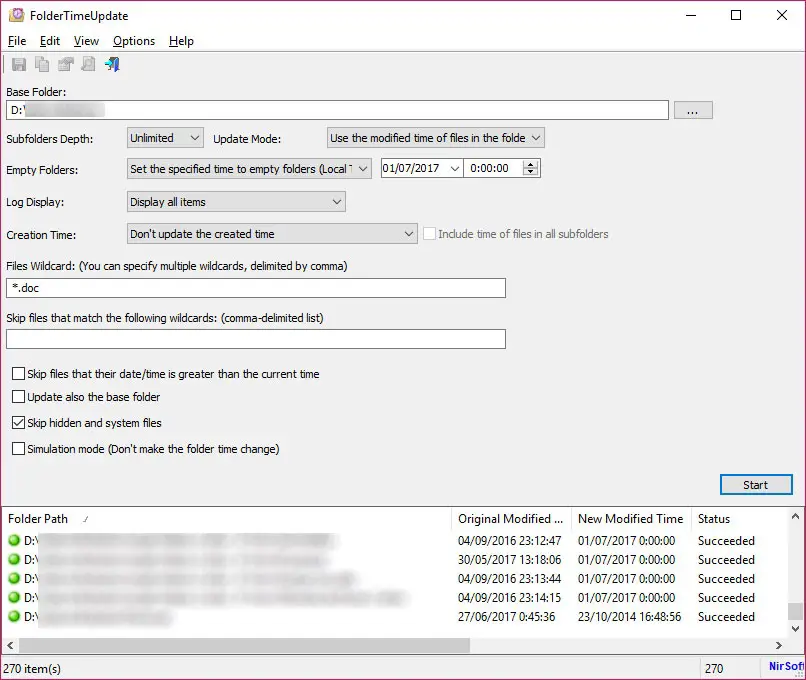Open the Empty Folders dropdown

point(249,169)
